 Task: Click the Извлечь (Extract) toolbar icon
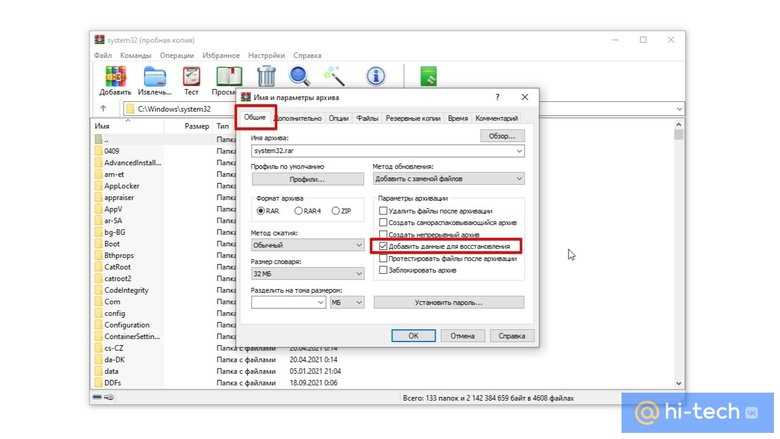154,78
